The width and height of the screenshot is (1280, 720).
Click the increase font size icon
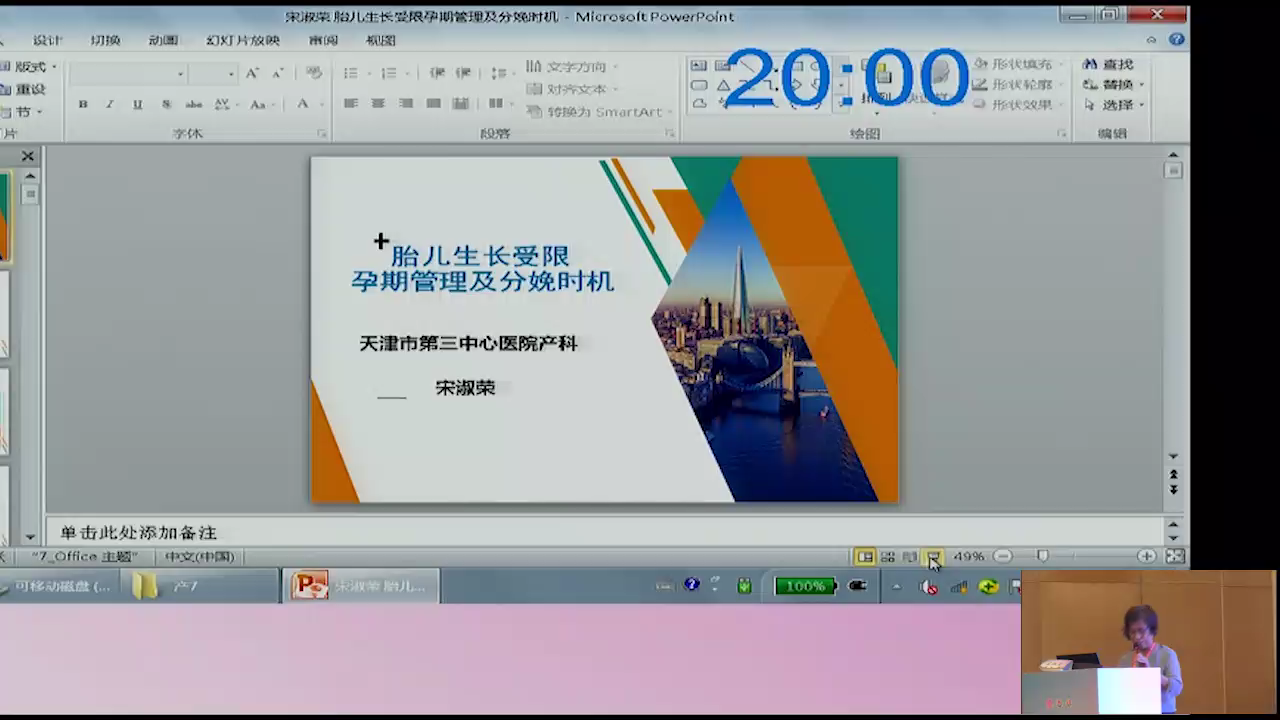point(252,73)
